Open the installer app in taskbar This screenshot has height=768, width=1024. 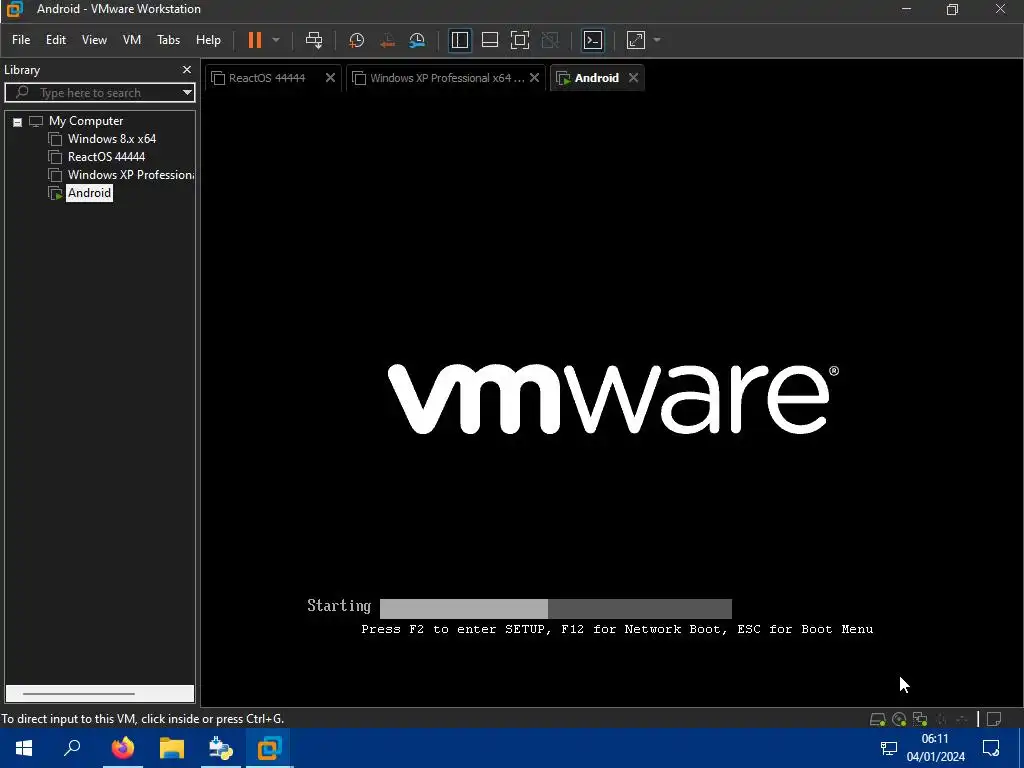221,748
